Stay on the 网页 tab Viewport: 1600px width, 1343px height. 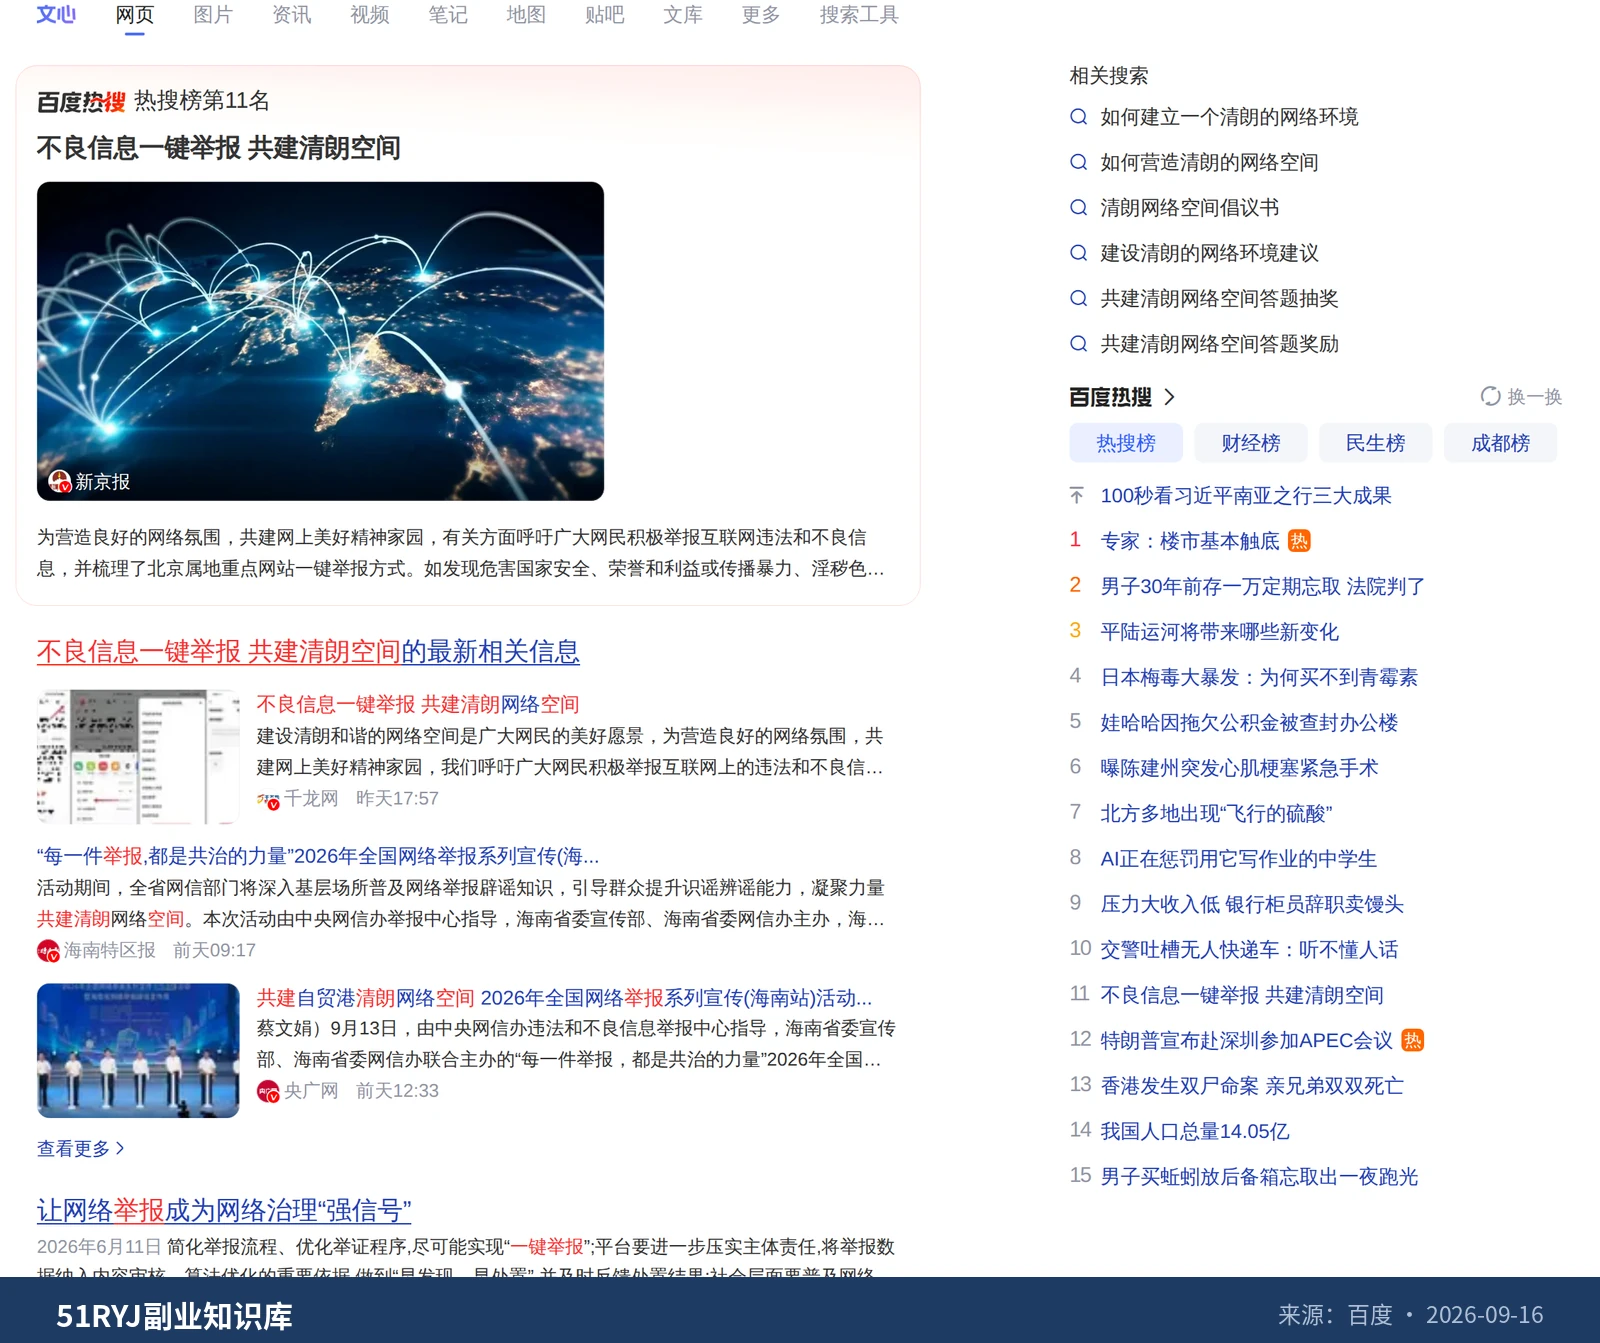pyautogui.click(x=135, y=15)
